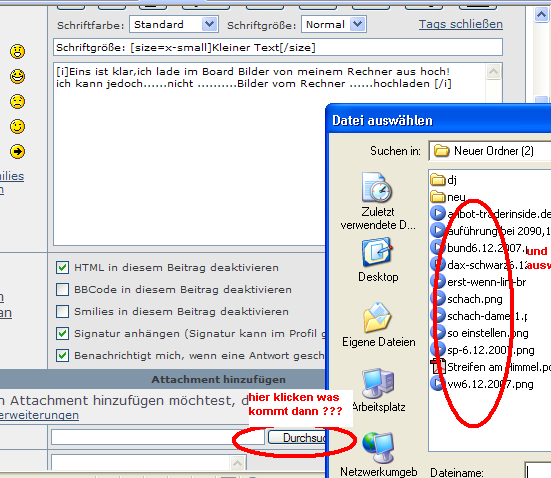This screenshot has width=551, height=478.
Task: Insert the yellow arrow smiley
Action: coord(17,152)
